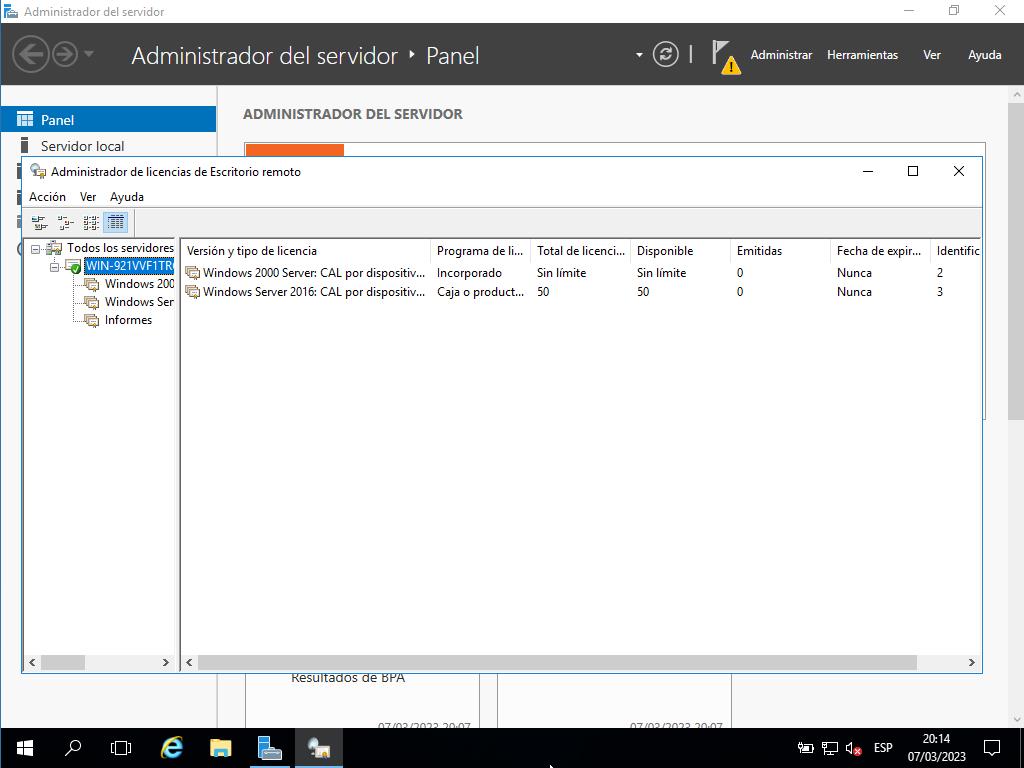
Task: Open the notifications flag with warning
Action: (x=725, y=57)
